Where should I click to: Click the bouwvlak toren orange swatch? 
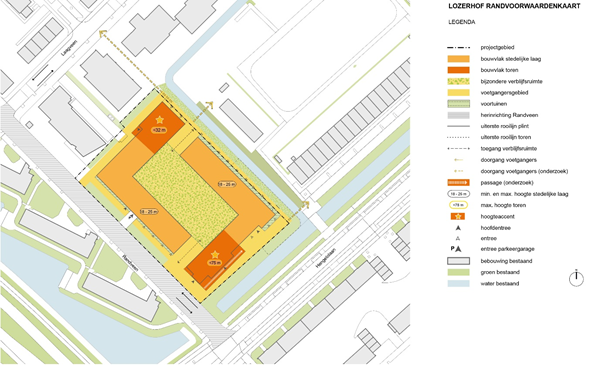[458, 70]
